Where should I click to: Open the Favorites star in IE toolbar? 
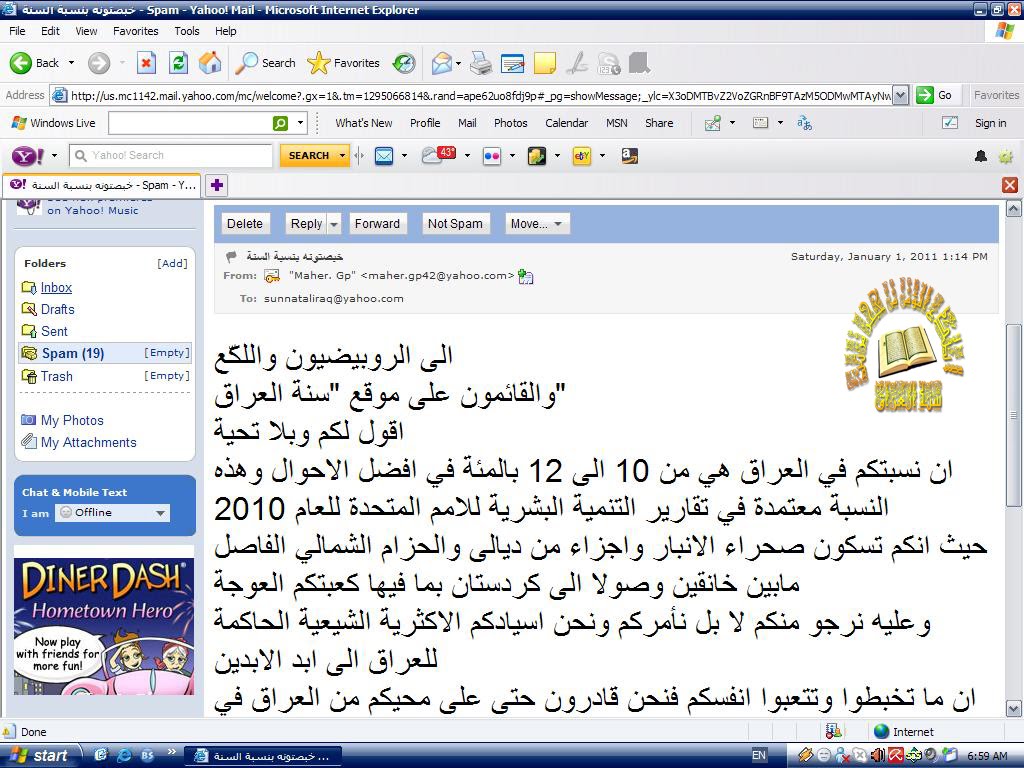click(318, 63)
